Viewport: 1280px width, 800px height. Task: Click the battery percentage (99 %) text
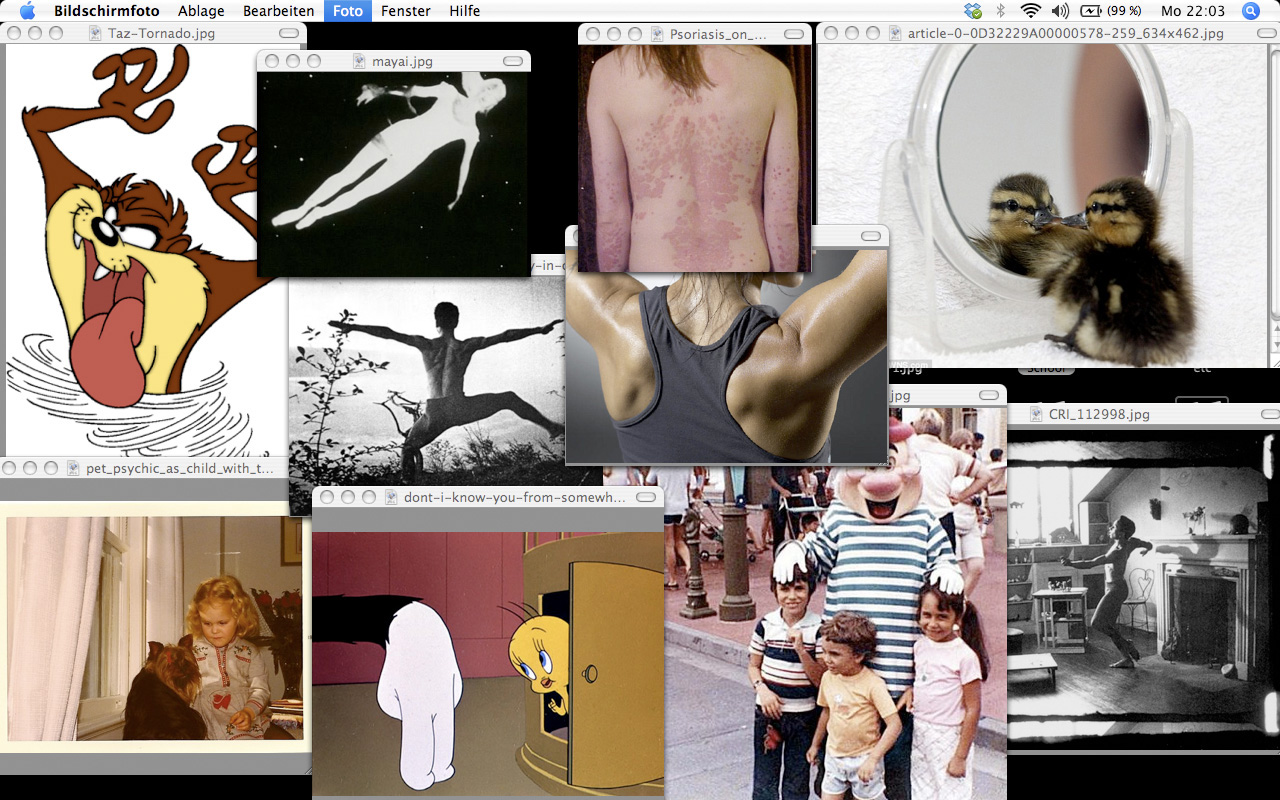point(1125,11)
